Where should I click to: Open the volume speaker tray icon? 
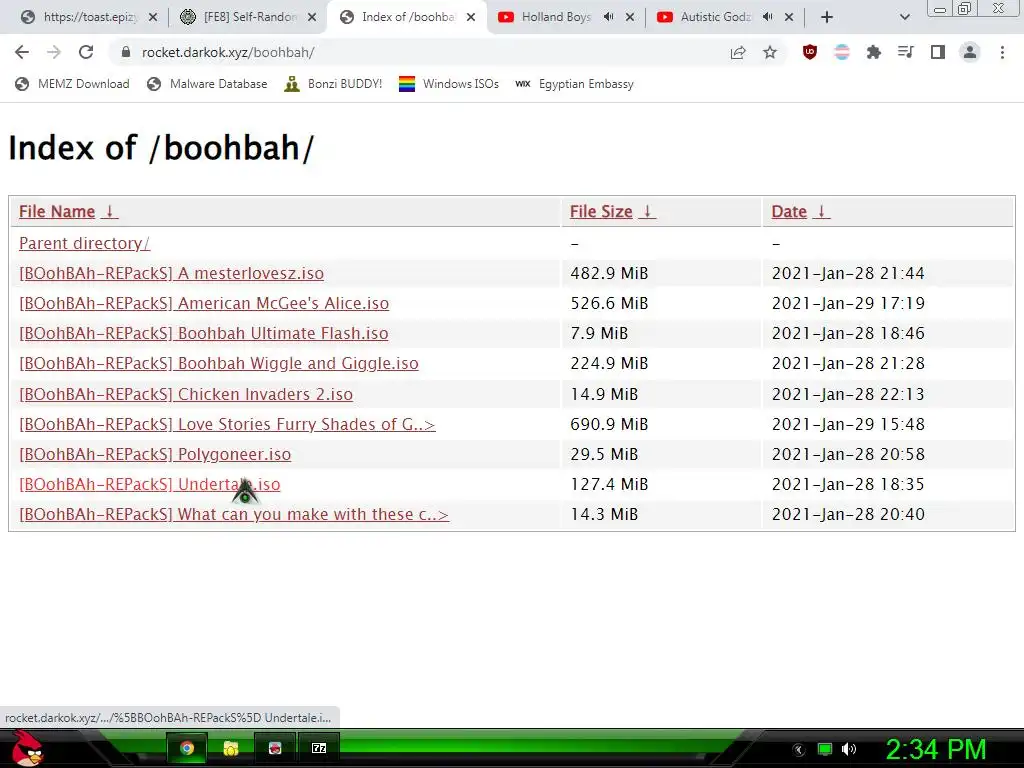click(848, 749)
